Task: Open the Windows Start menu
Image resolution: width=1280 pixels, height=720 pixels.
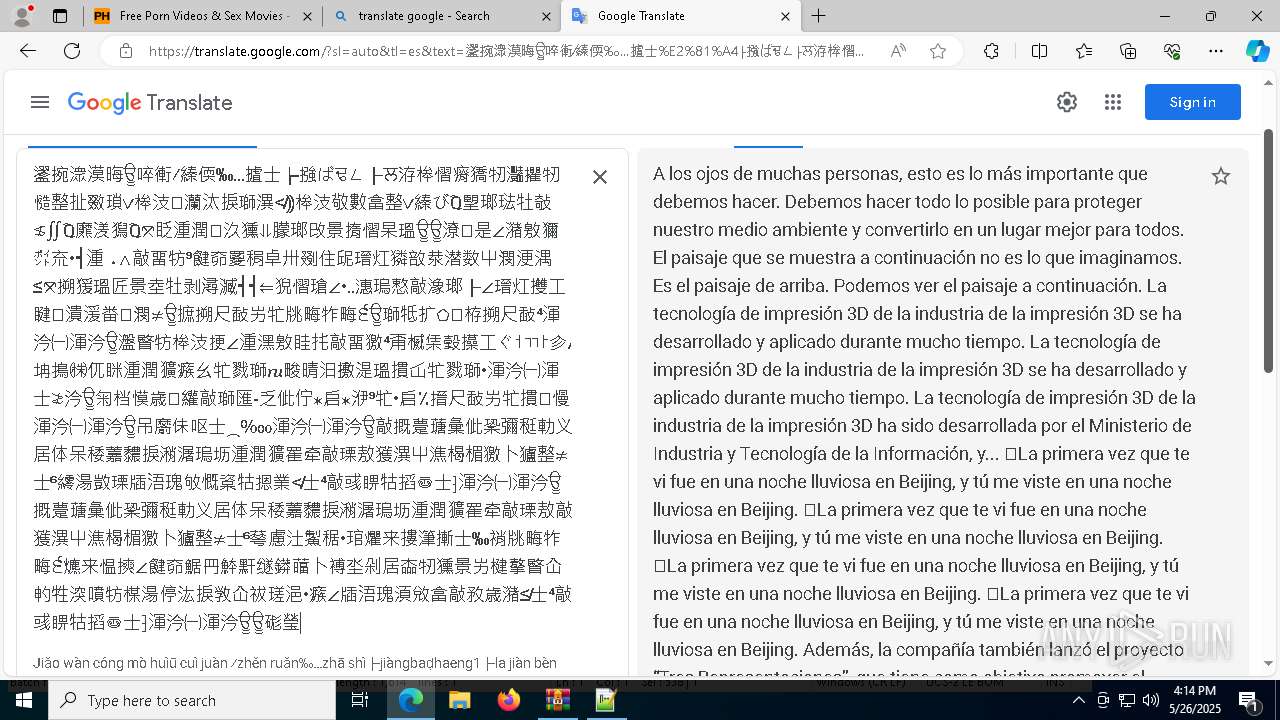Action: [x=23, y=700]
